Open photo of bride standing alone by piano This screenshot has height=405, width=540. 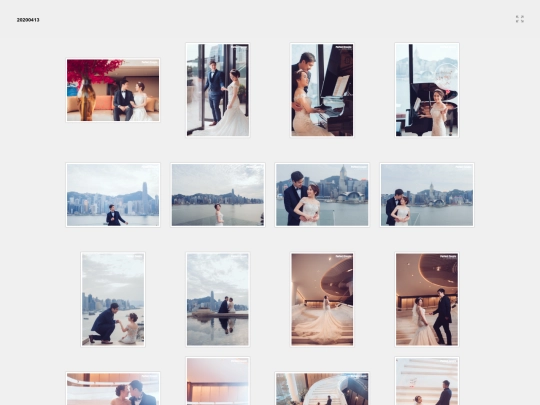click(x=427, y=90)
